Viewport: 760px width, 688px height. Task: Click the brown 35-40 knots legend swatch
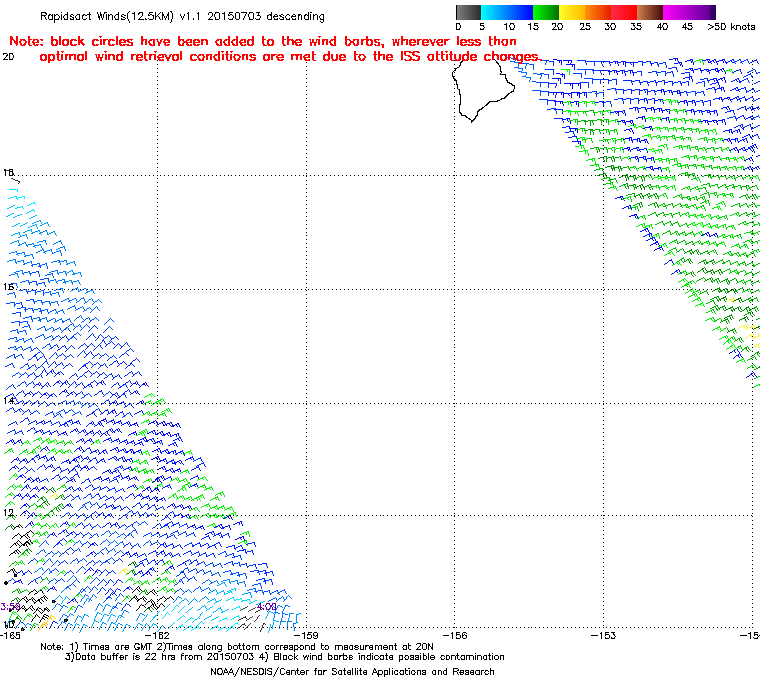point(650,12)
